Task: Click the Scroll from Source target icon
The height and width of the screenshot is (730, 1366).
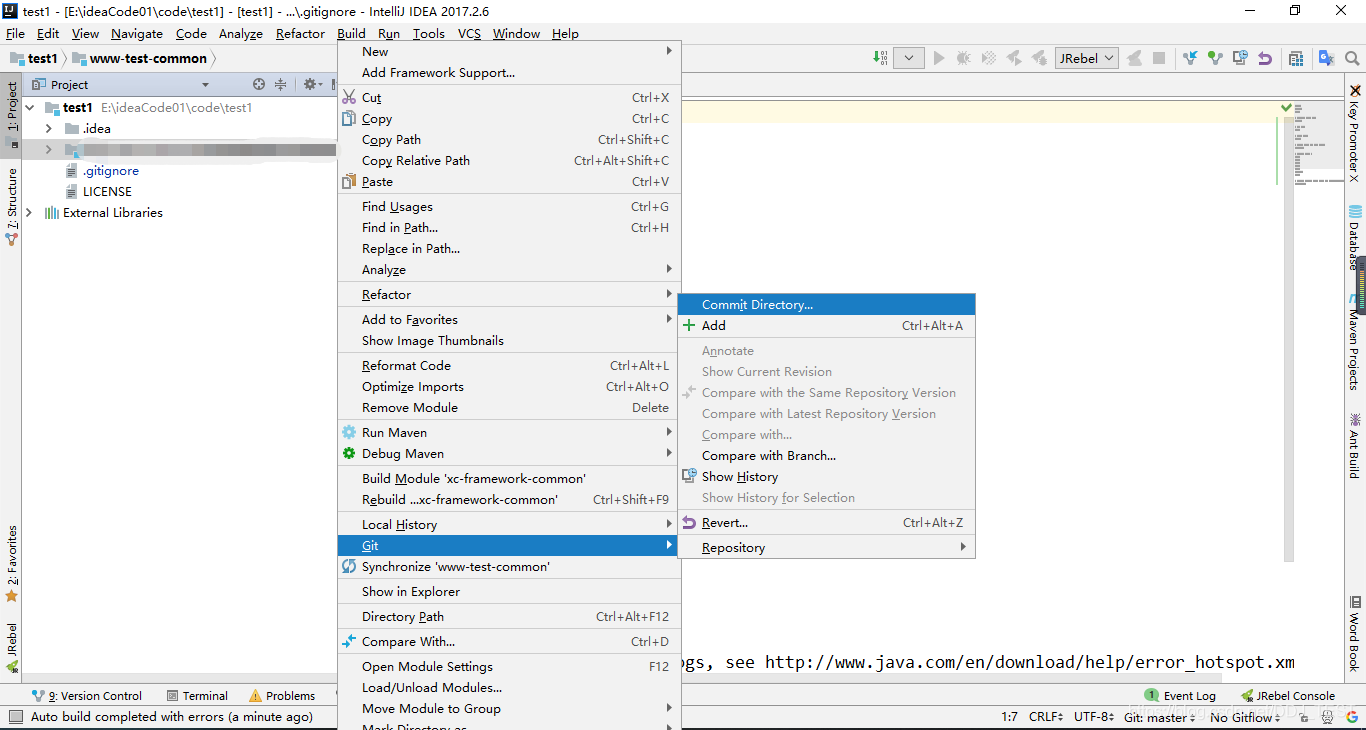Action: point(259,85)
